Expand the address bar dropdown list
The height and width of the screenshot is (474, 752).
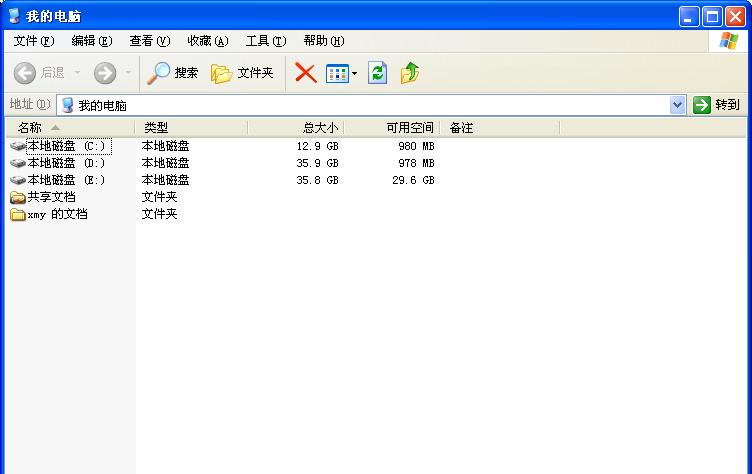click(677, 105)
